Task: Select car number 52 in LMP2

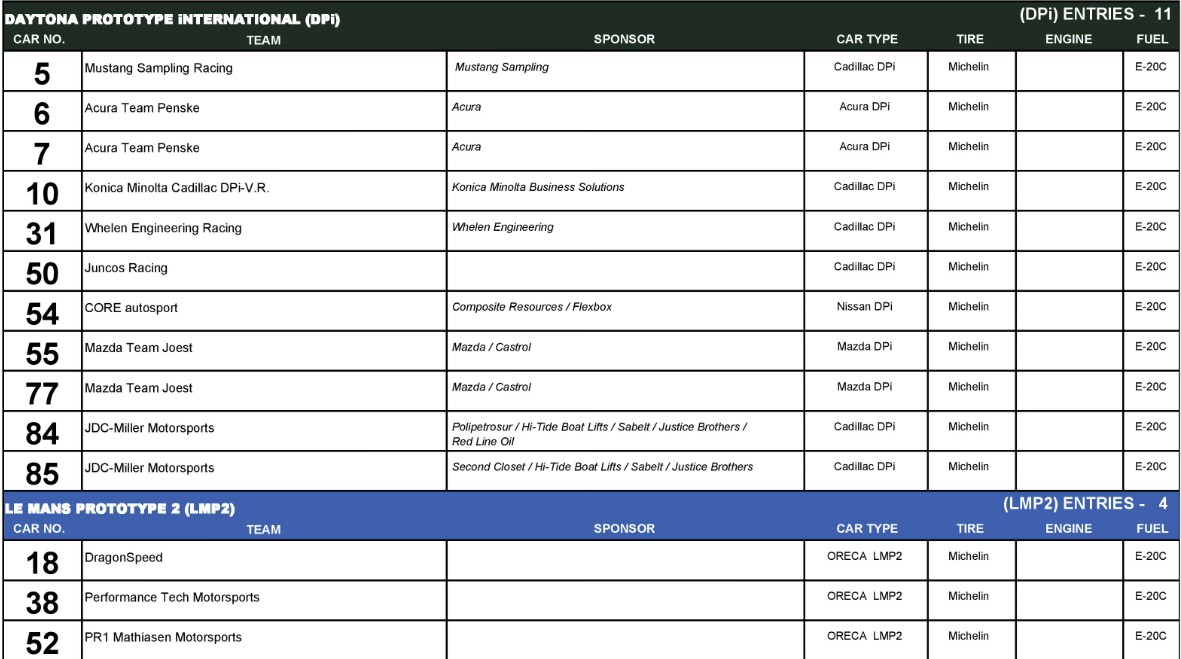Action: 42,643
